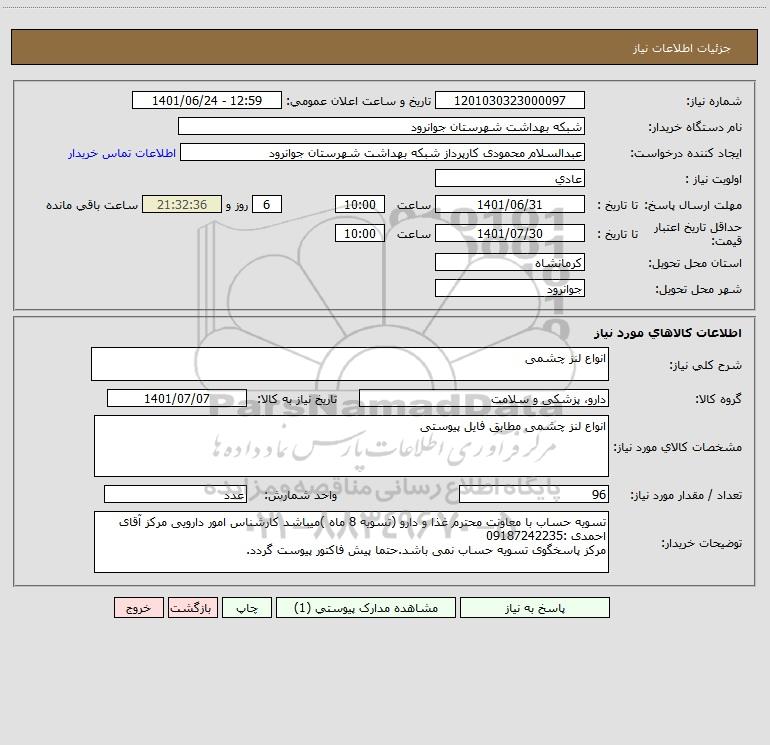Image resolution: width=770 pixels, height=745 pixels.
Task: Click the تاریخ نیاز به کالا label
Action: [297, 399]
